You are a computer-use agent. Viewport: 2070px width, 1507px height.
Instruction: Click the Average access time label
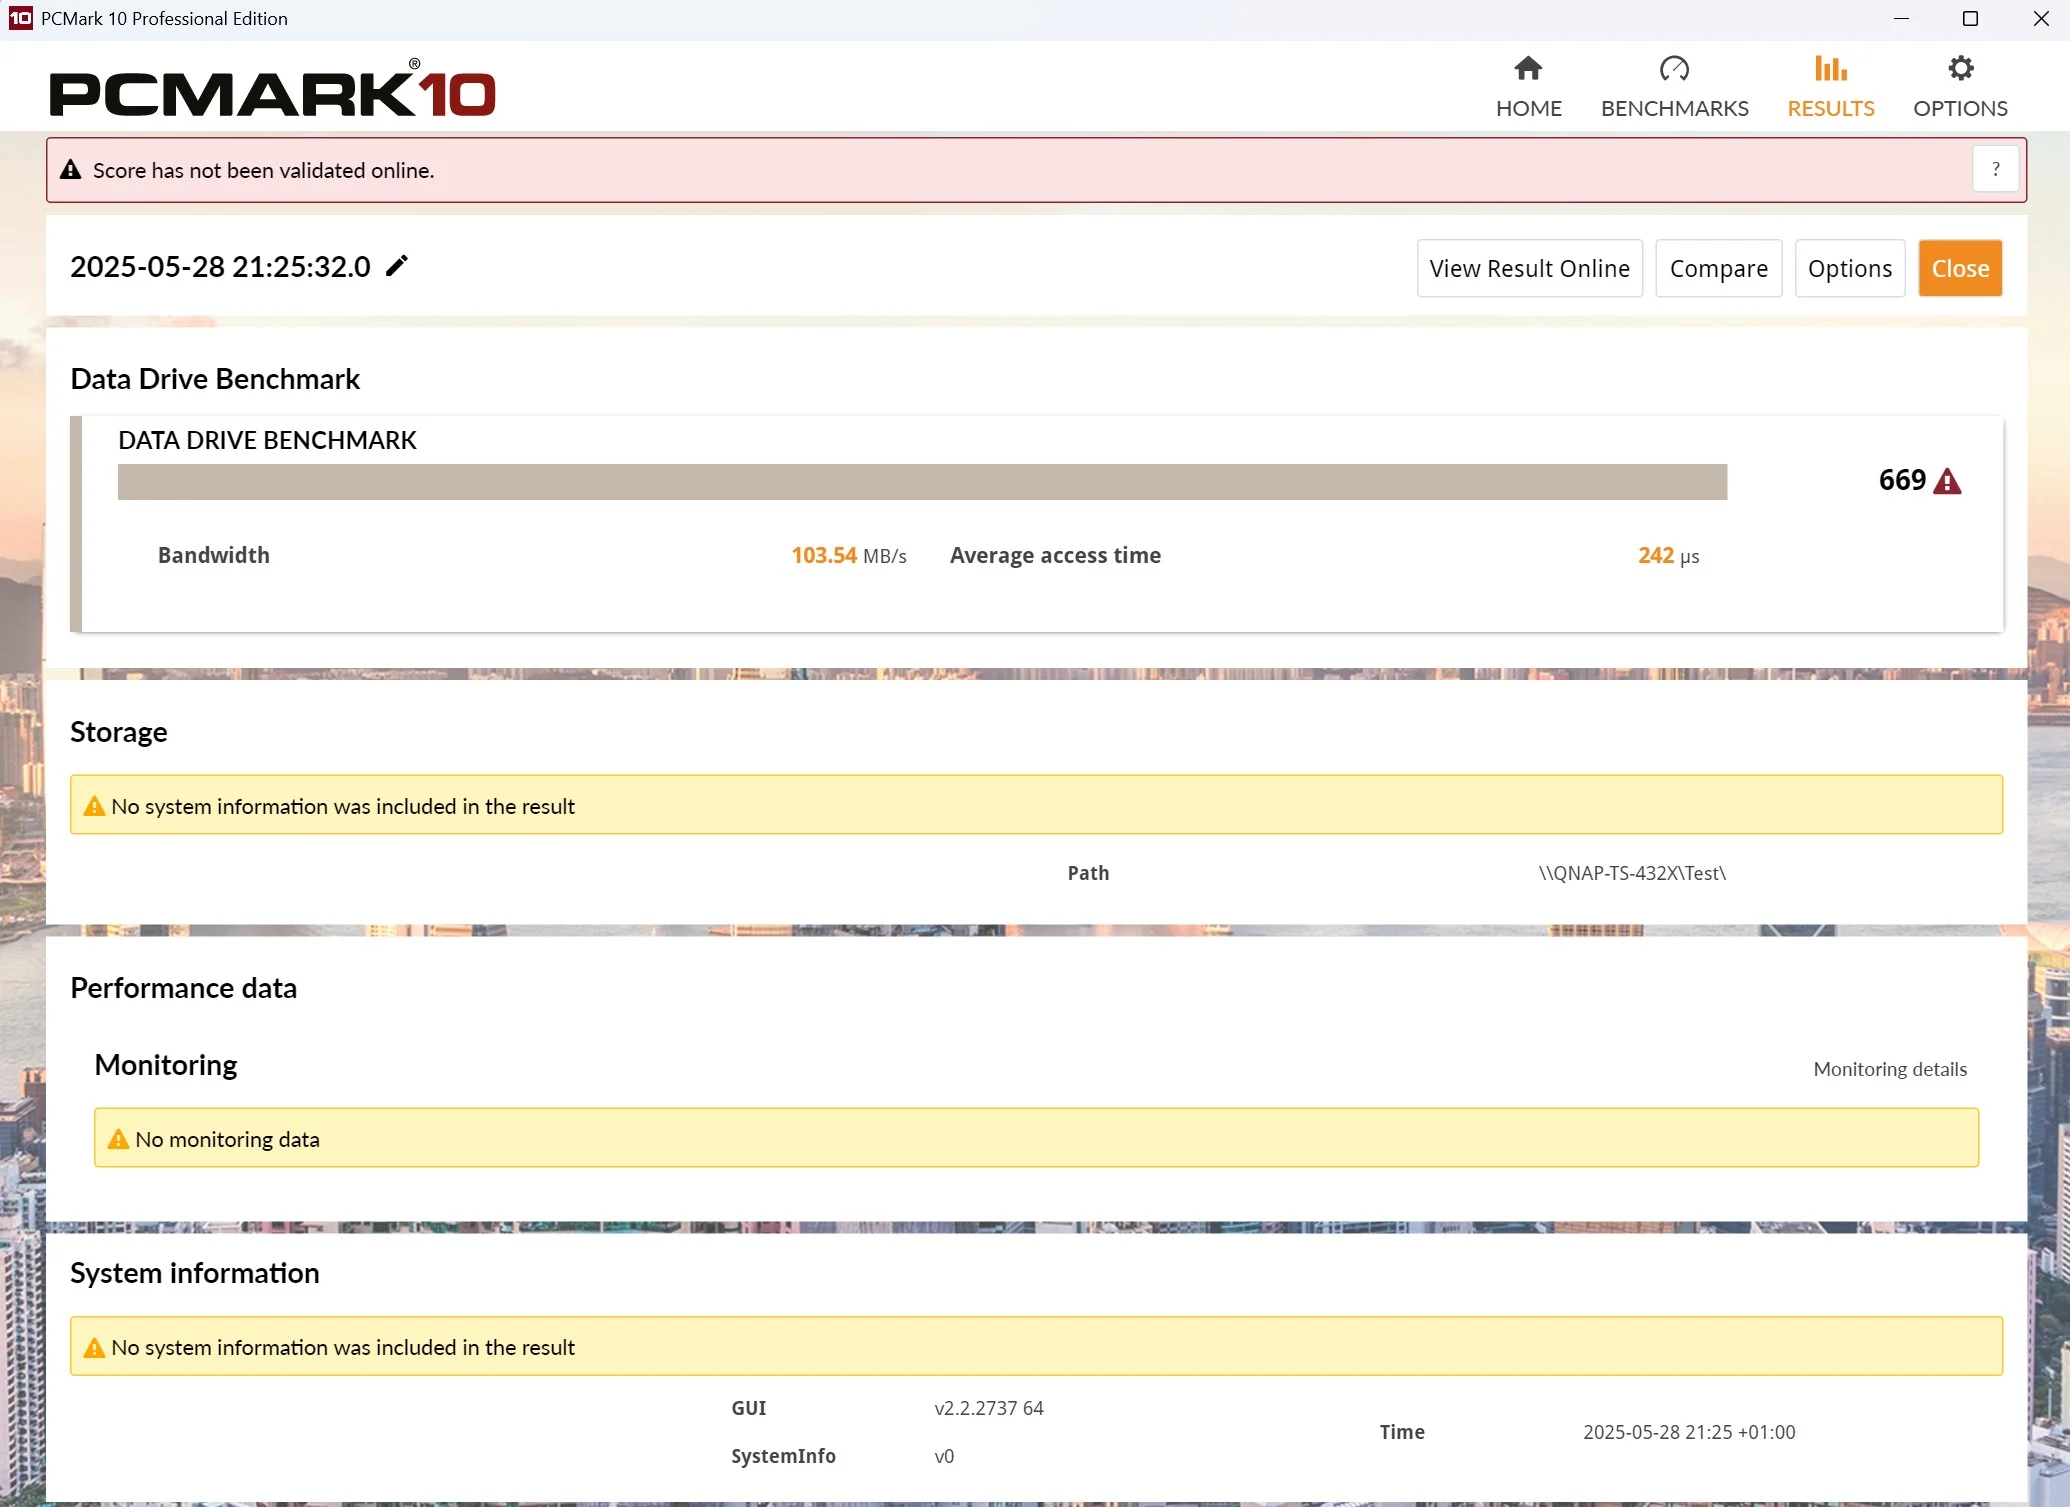(1055, 555)
